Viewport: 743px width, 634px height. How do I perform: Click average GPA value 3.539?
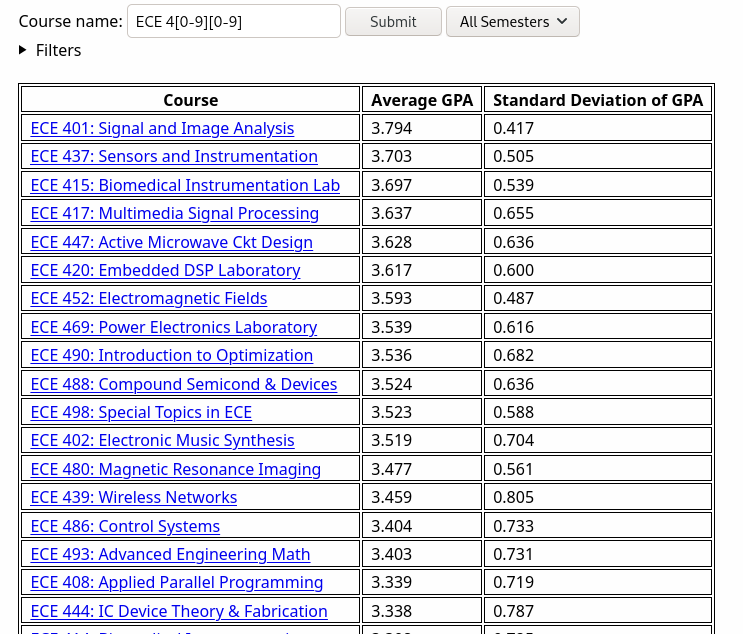coord(391,327)
